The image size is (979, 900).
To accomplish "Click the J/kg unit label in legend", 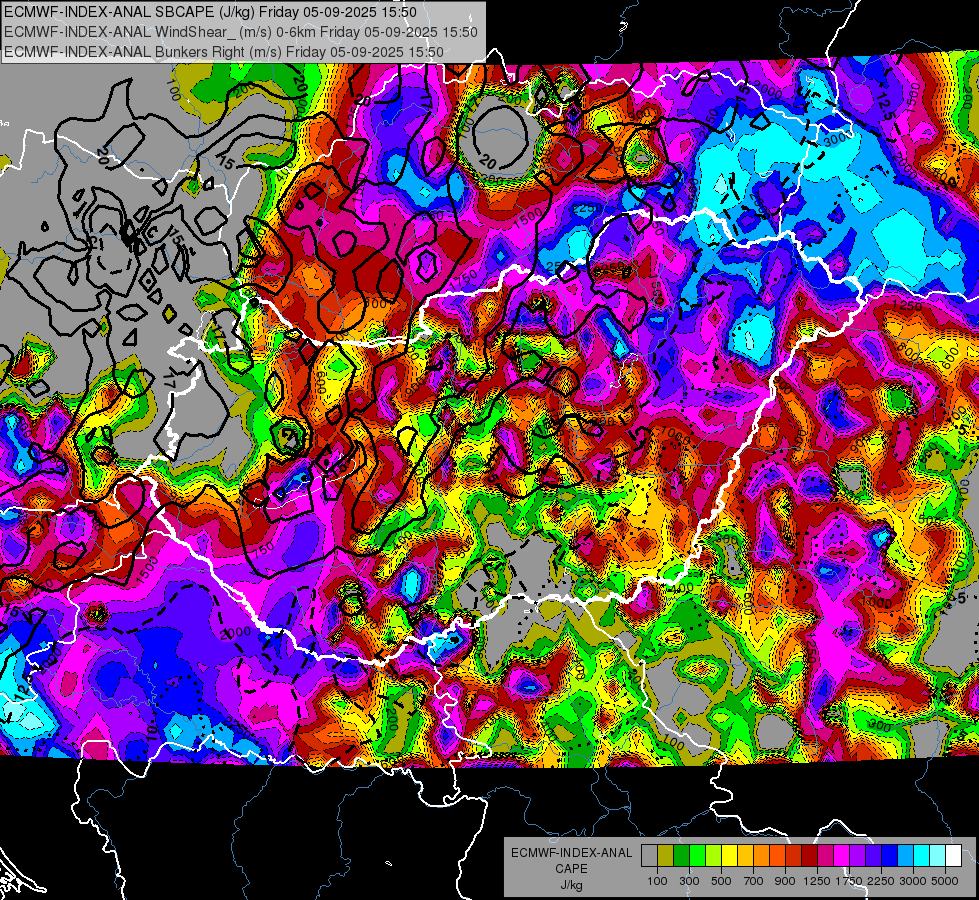I will 572,885.
